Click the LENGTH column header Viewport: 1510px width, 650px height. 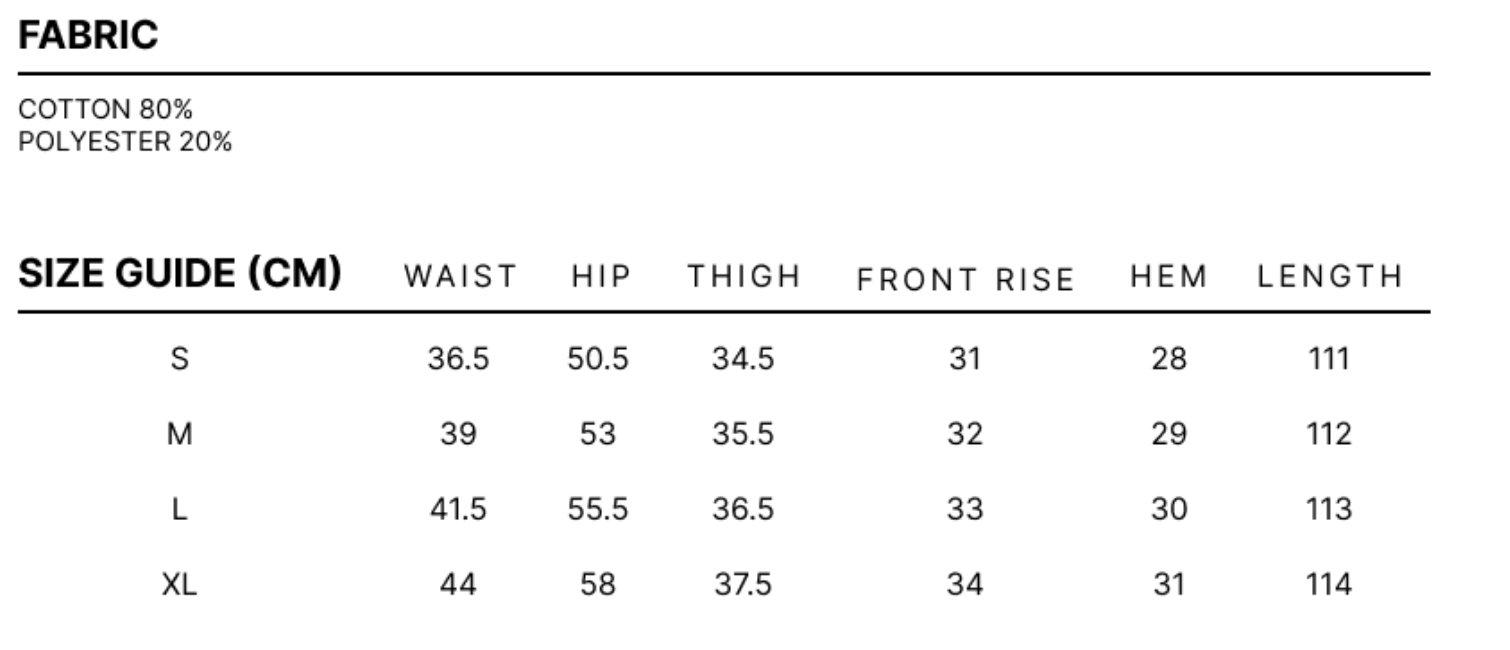coord(1330,276)
